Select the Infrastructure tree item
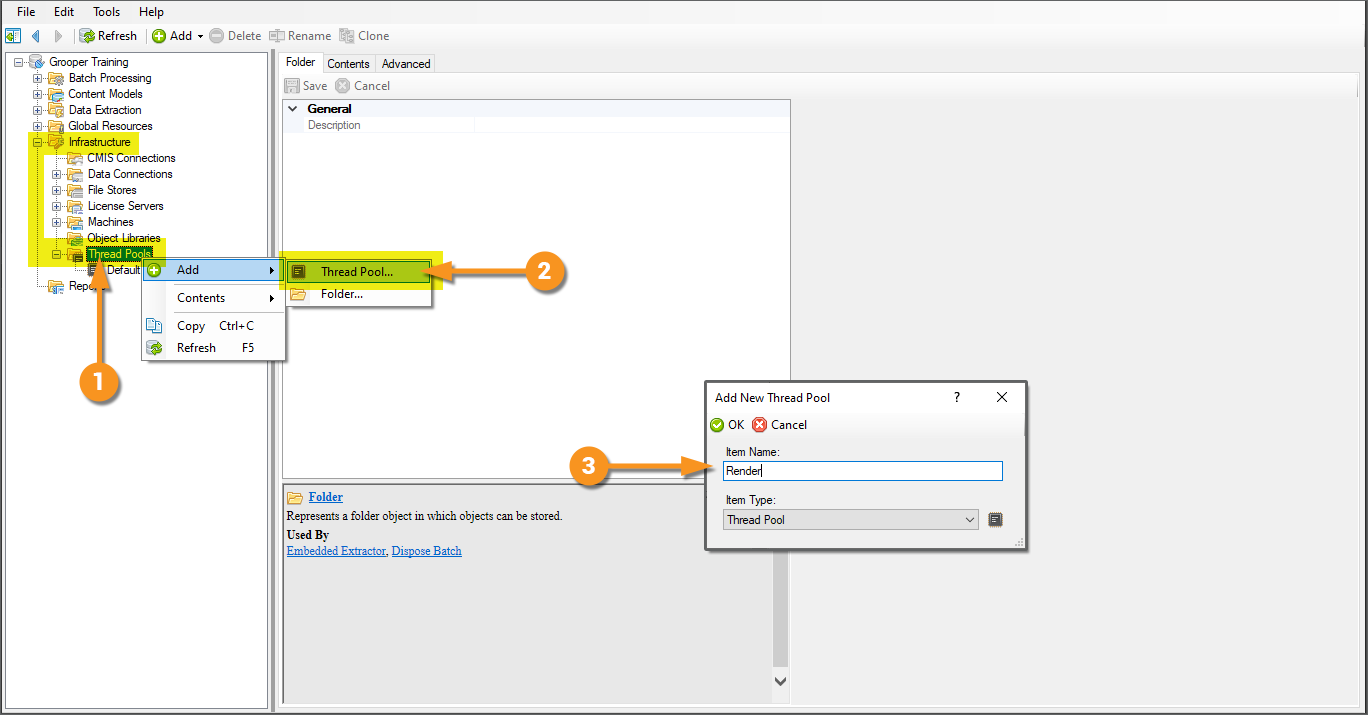The height and width of the screenshot is (715, 1368). click(x=99, y=142)
